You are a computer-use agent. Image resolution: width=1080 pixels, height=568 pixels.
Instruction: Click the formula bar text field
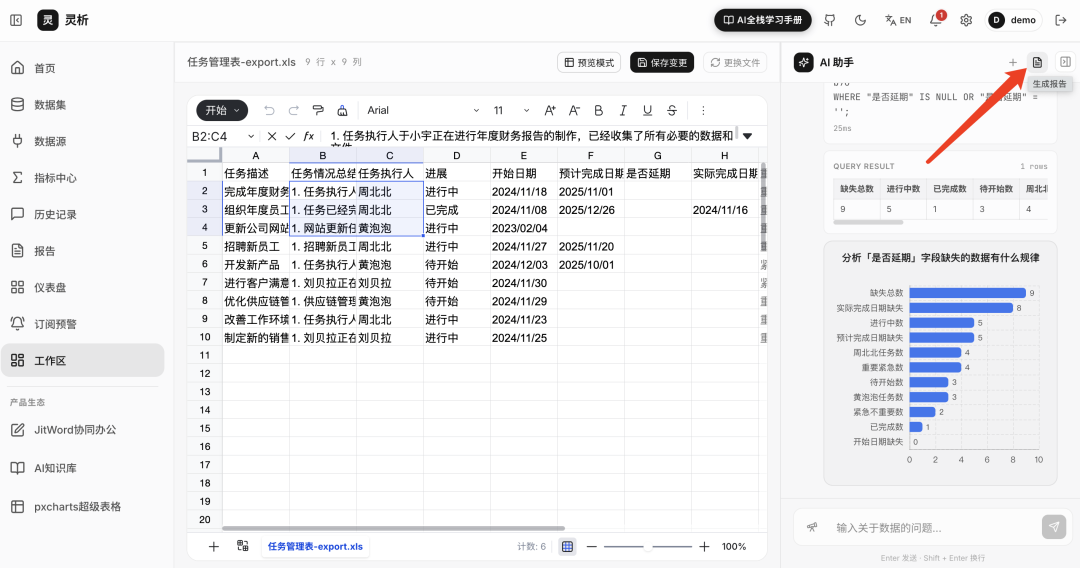click(531, 136)
